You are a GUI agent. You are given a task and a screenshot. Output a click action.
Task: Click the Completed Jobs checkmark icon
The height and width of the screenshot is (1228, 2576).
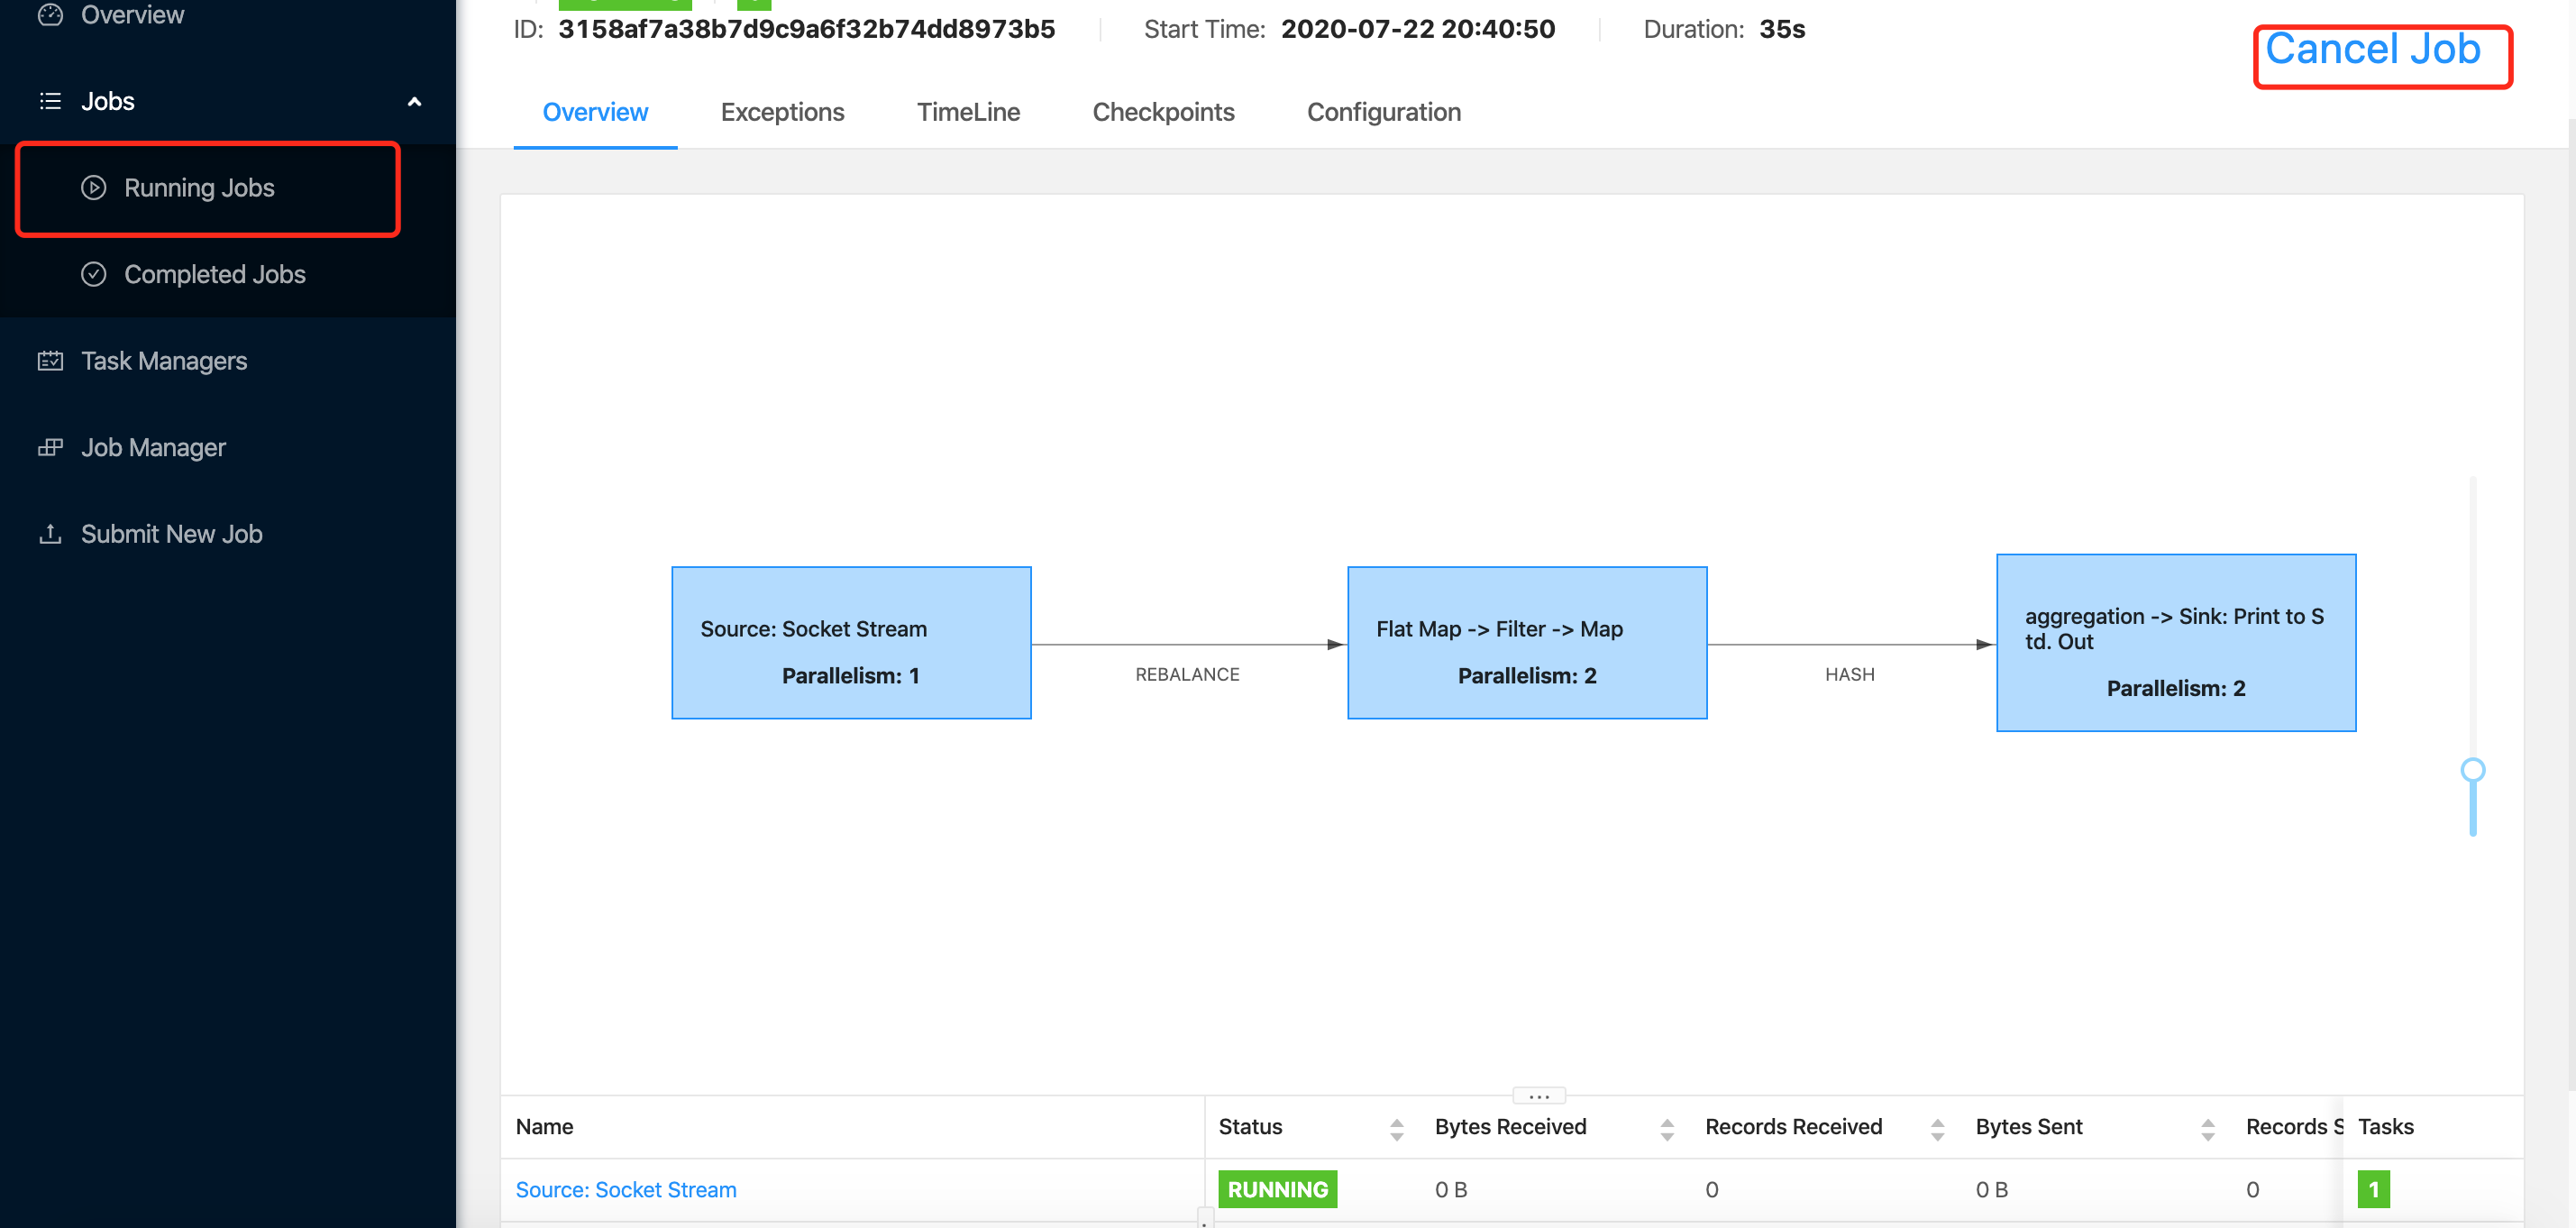pos(94,274)
